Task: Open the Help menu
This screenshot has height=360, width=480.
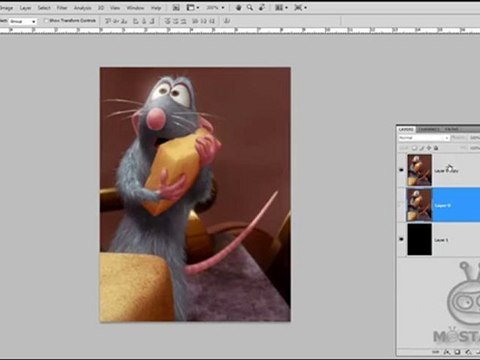Action: tap(156, 8)
